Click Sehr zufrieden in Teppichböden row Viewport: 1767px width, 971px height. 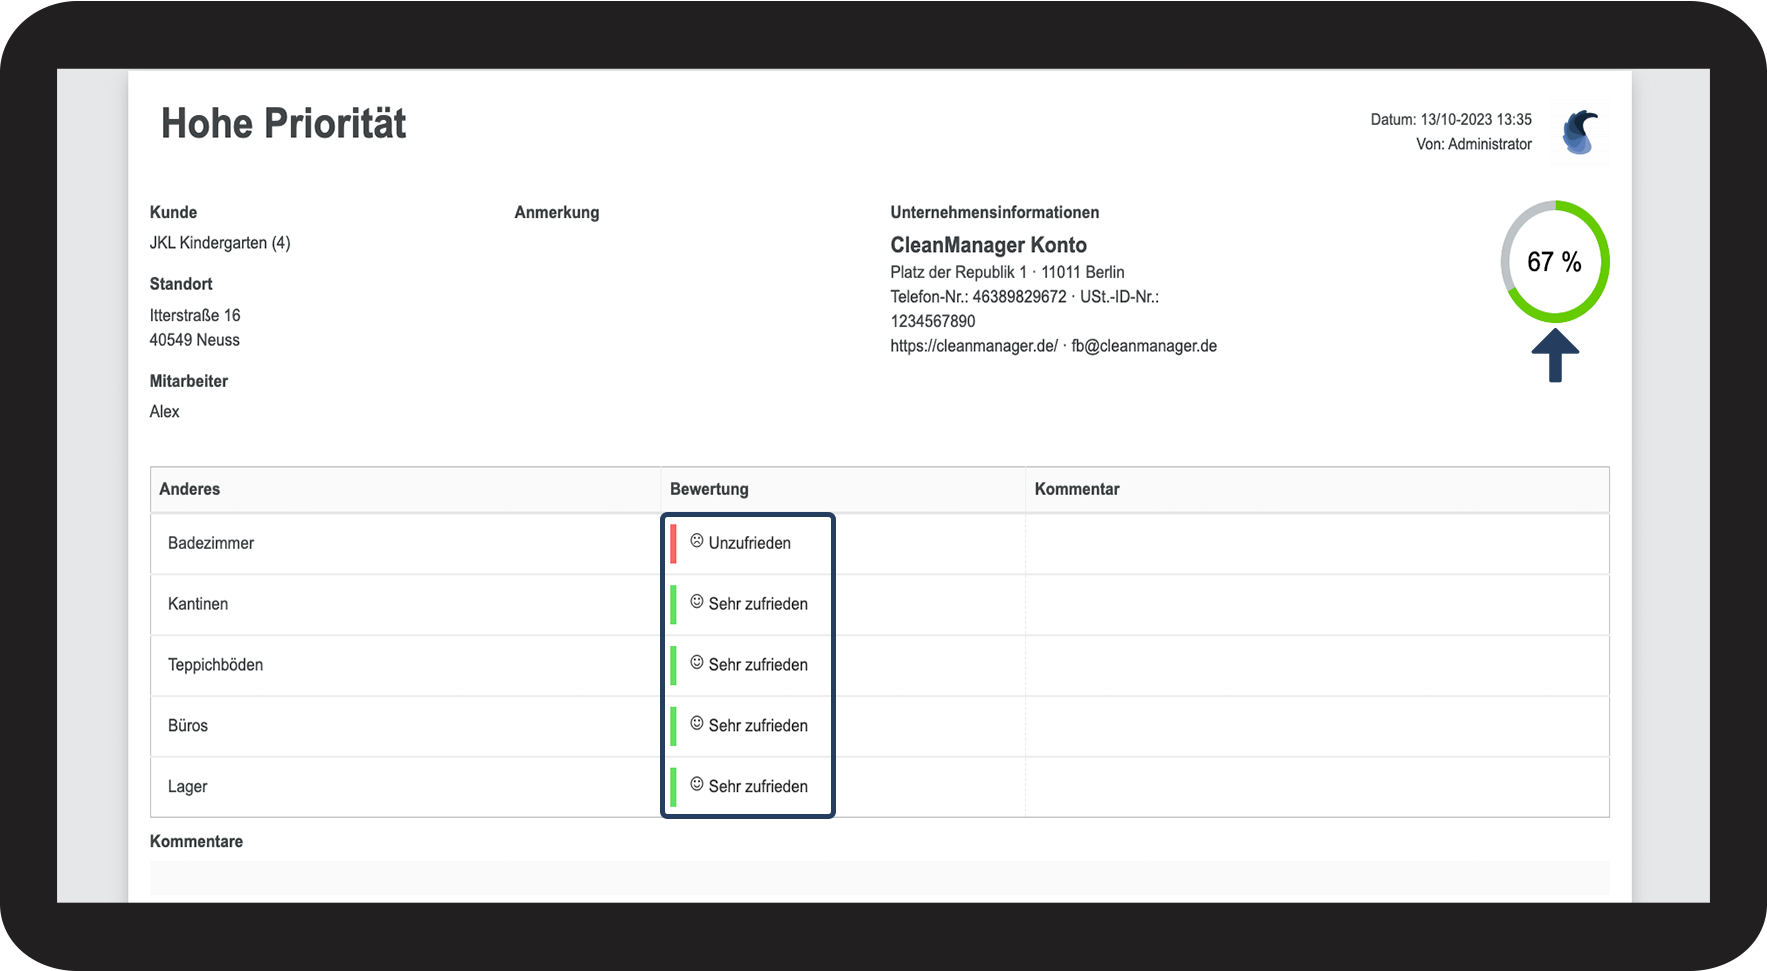[758, 665]
